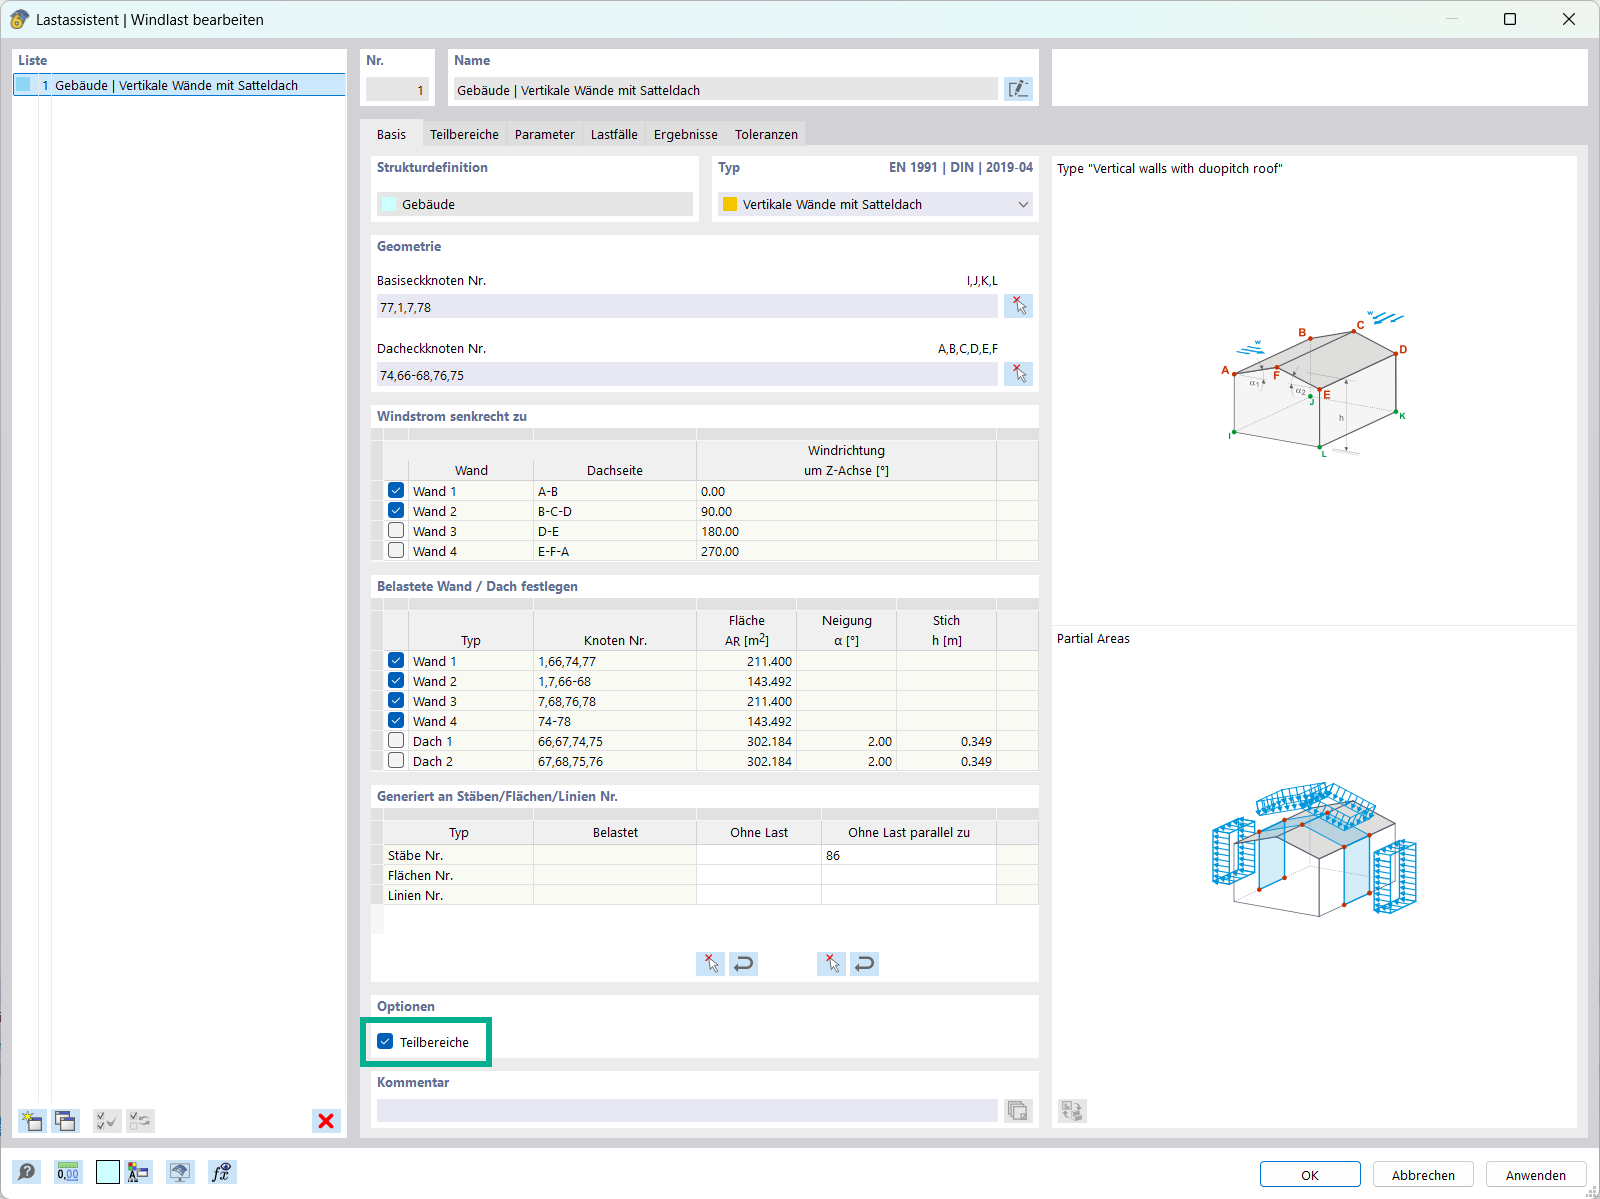Click the light blue color square in bottom toolbar
The image size is (1600, 1199).
108,1172
